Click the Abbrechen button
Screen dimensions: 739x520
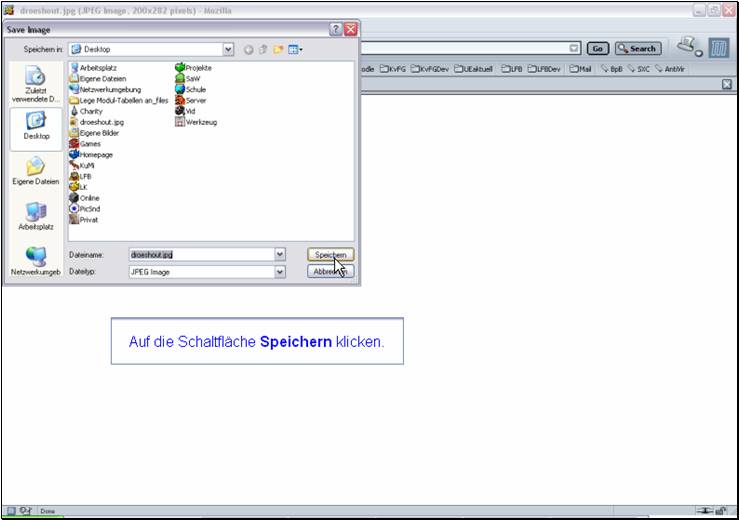tap(330, 271)
